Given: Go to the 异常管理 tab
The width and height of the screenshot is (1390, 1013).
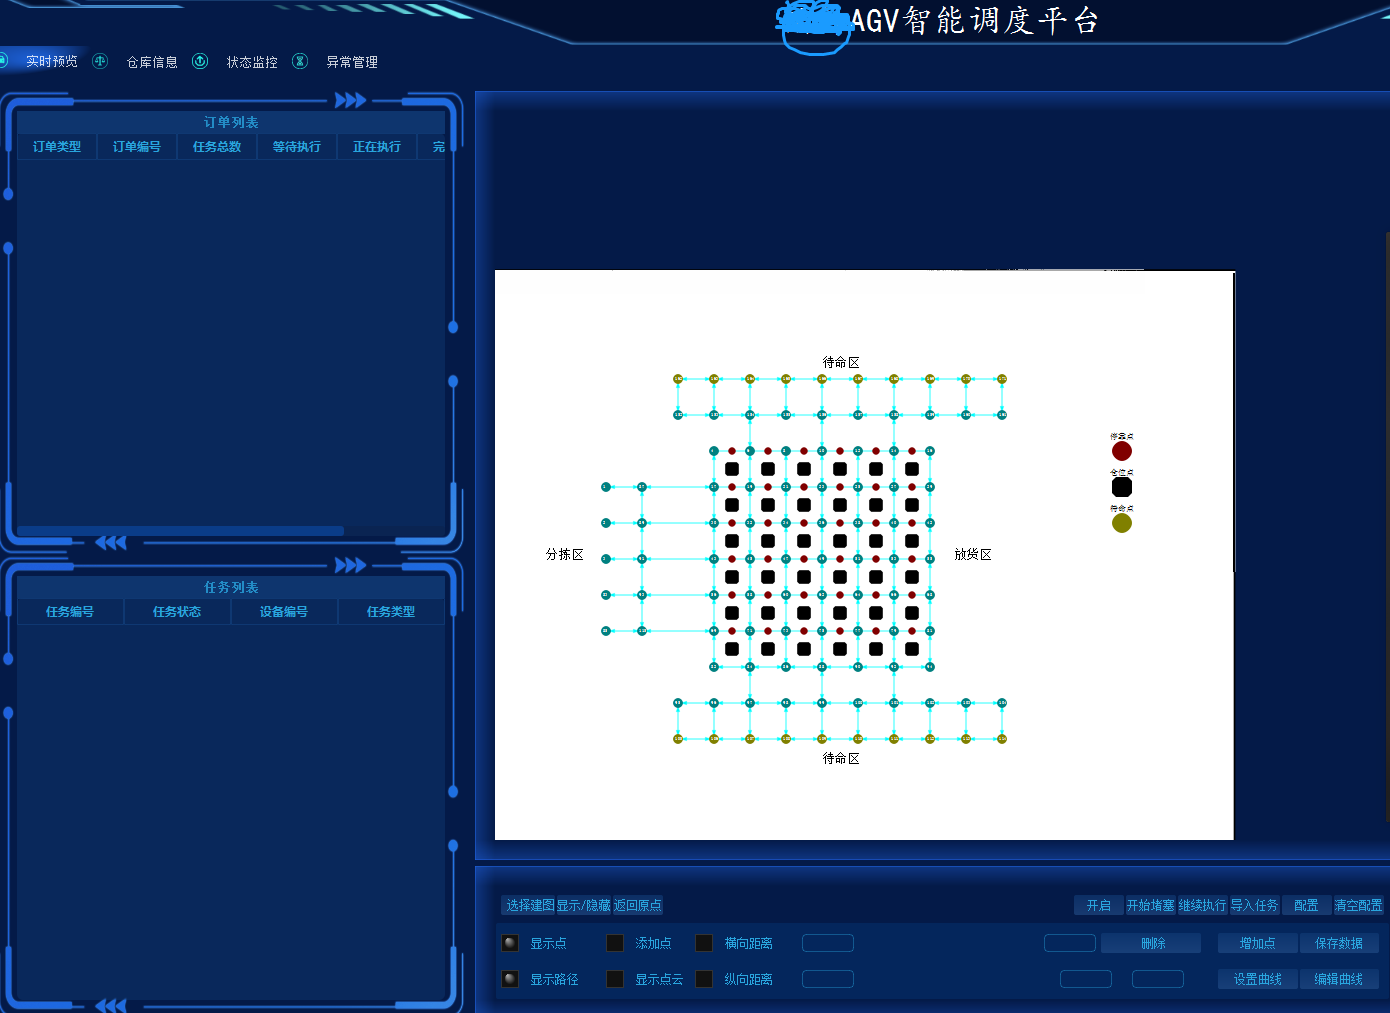Looking at the screenshot, I should (x=352, y=62).
